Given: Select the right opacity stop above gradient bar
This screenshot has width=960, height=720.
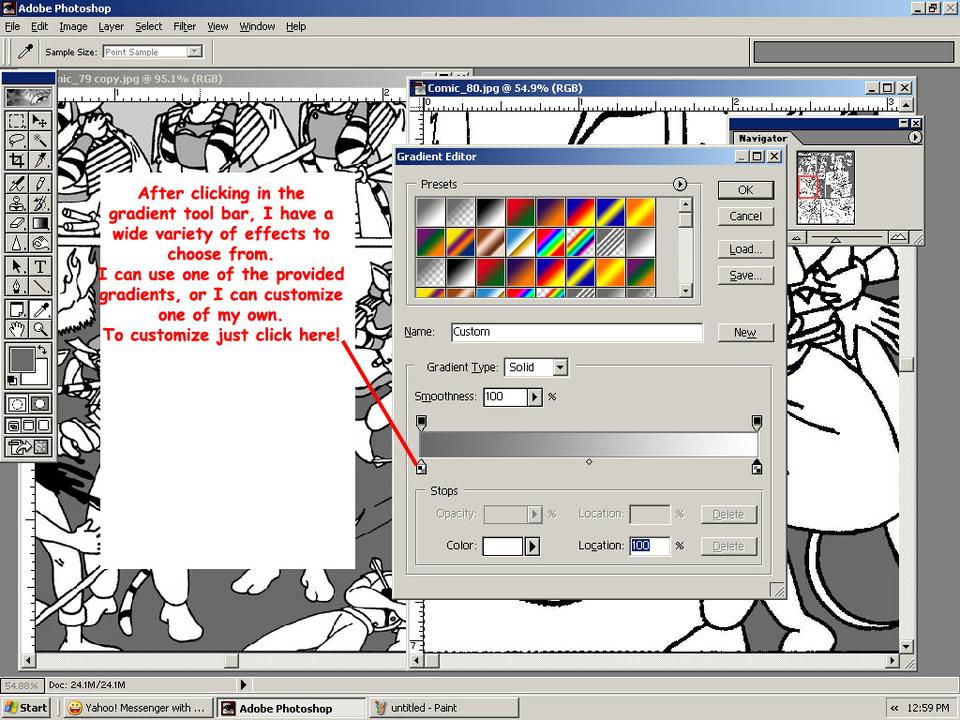Looking at the screenshot, I should click(757, 422).
